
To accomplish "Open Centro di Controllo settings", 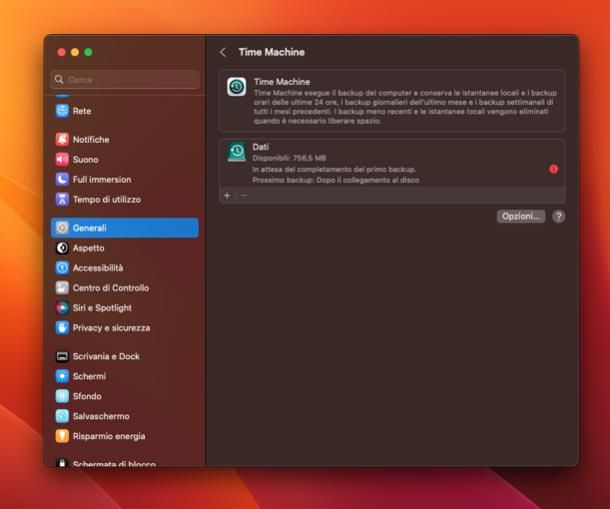I will [125, 288].
